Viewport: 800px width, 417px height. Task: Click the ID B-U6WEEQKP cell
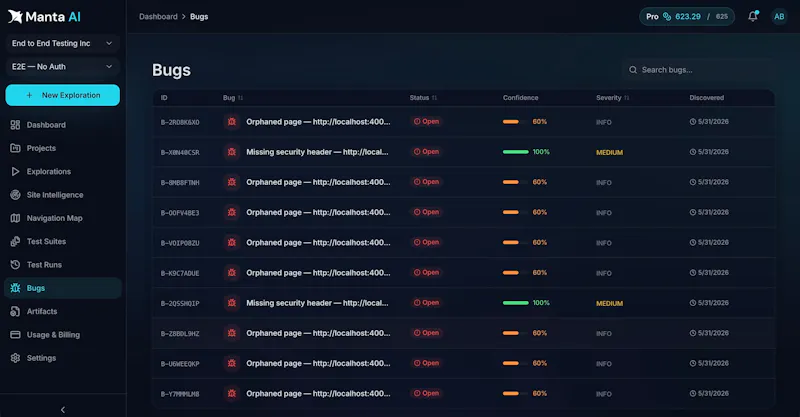[x=180, y=364]
